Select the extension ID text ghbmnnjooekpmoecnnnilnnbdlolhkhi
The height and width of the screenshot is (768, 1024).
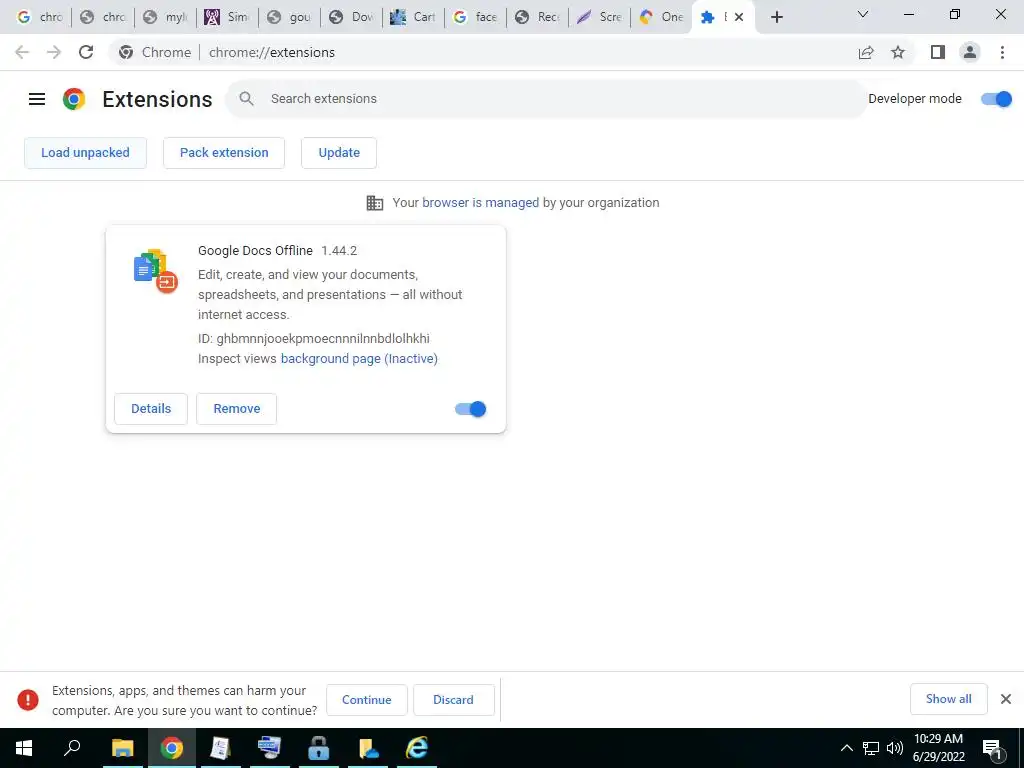pos(323,338)
